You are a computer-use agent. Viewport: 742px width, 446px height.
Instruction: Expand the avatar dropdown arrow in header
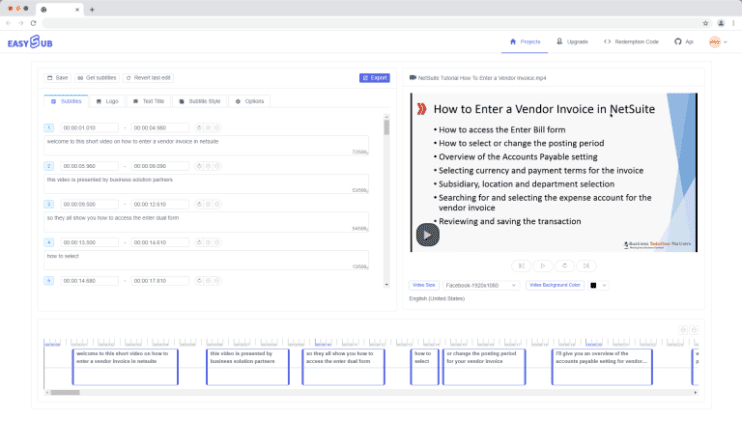724,42
